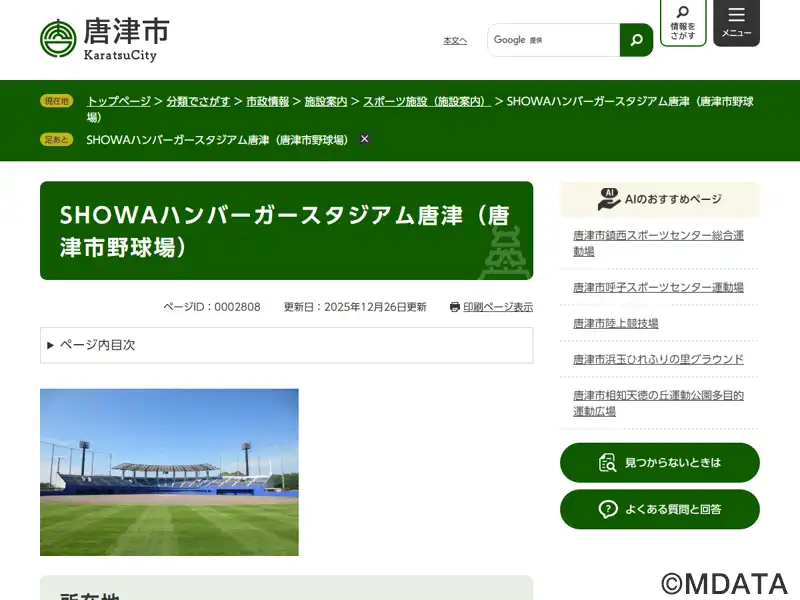
Task: Expand the ページ内目次 section
Action: [287, 345]
